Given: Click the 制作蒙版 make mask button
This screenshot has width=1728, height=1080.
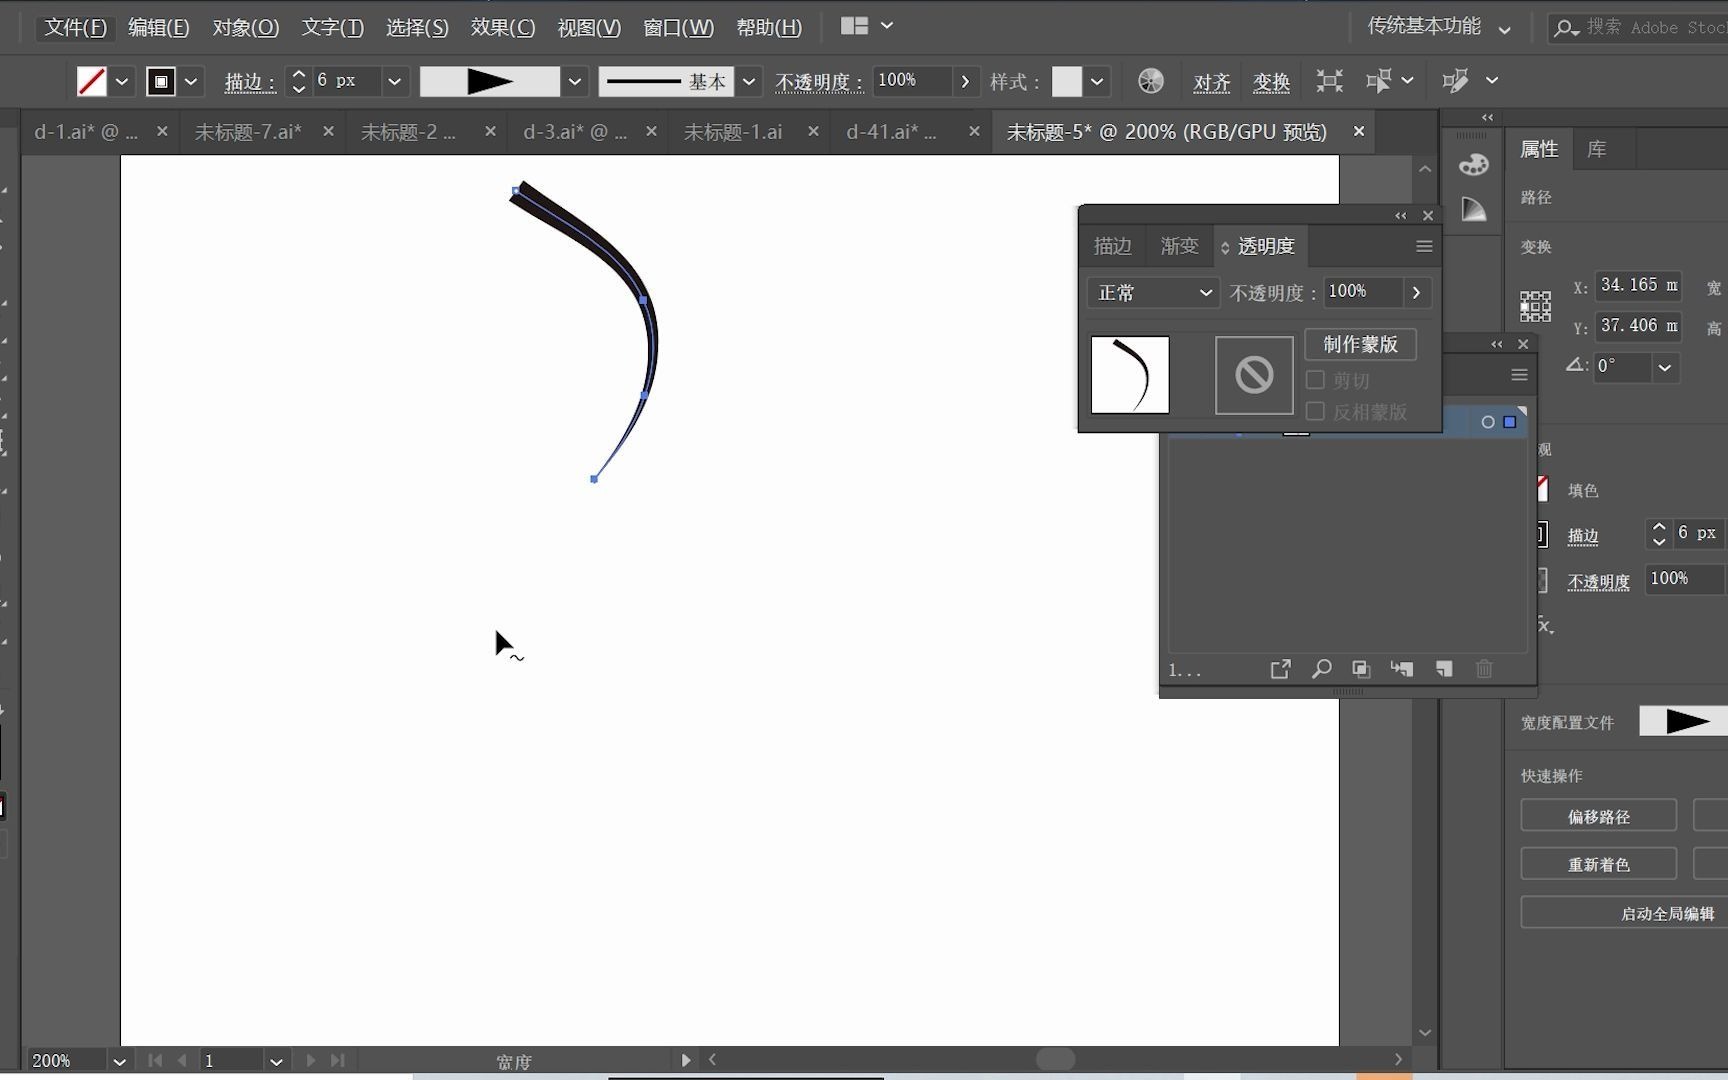Looking at the screenshot, I should [1360, 344].
